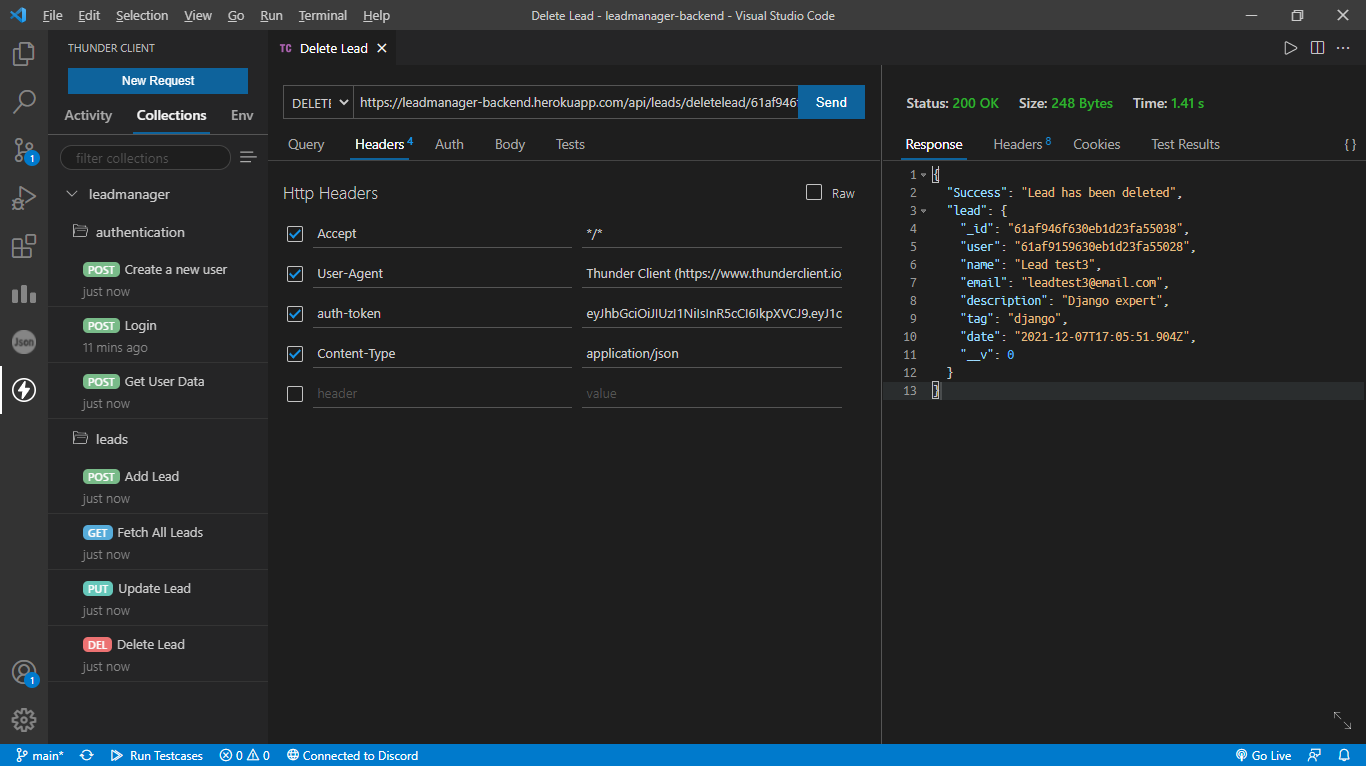Click the main branch indicator in status bar
Viewport: 1366px width, 766px height.
pyautogui.click(x=40, y=756)
